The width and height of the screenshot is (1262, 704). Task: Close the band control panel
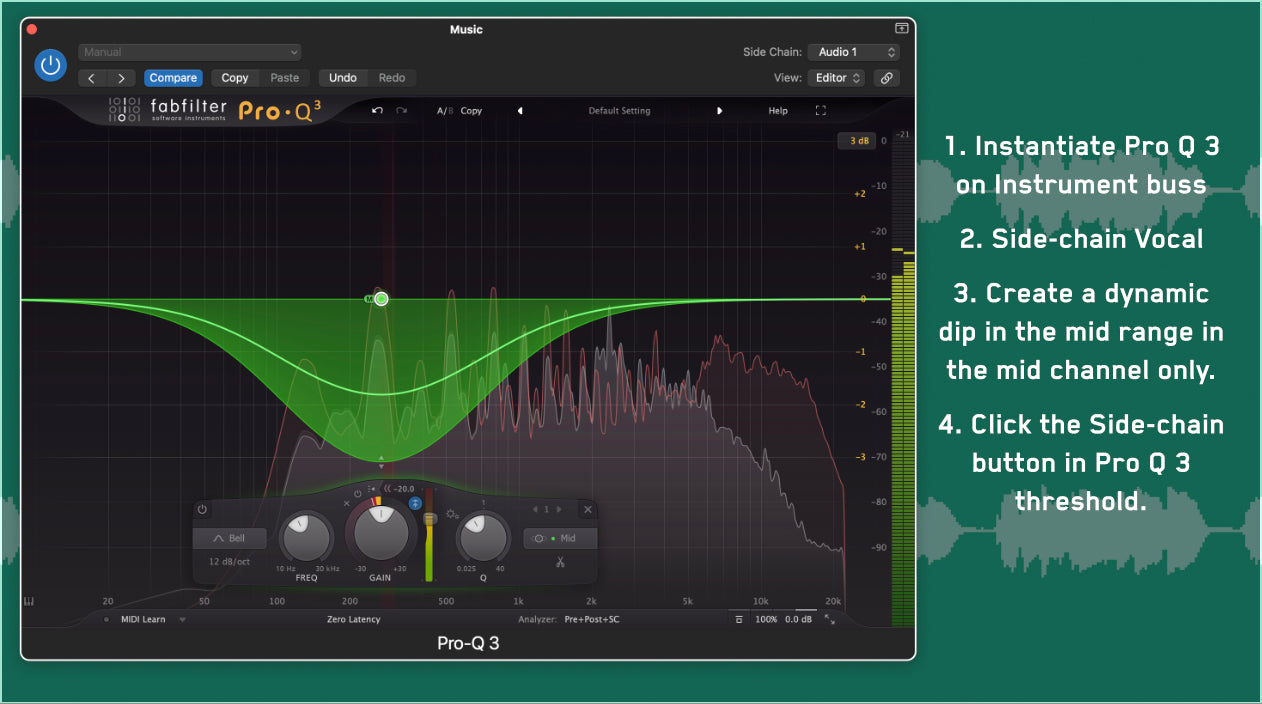click(x=588, y=510)
